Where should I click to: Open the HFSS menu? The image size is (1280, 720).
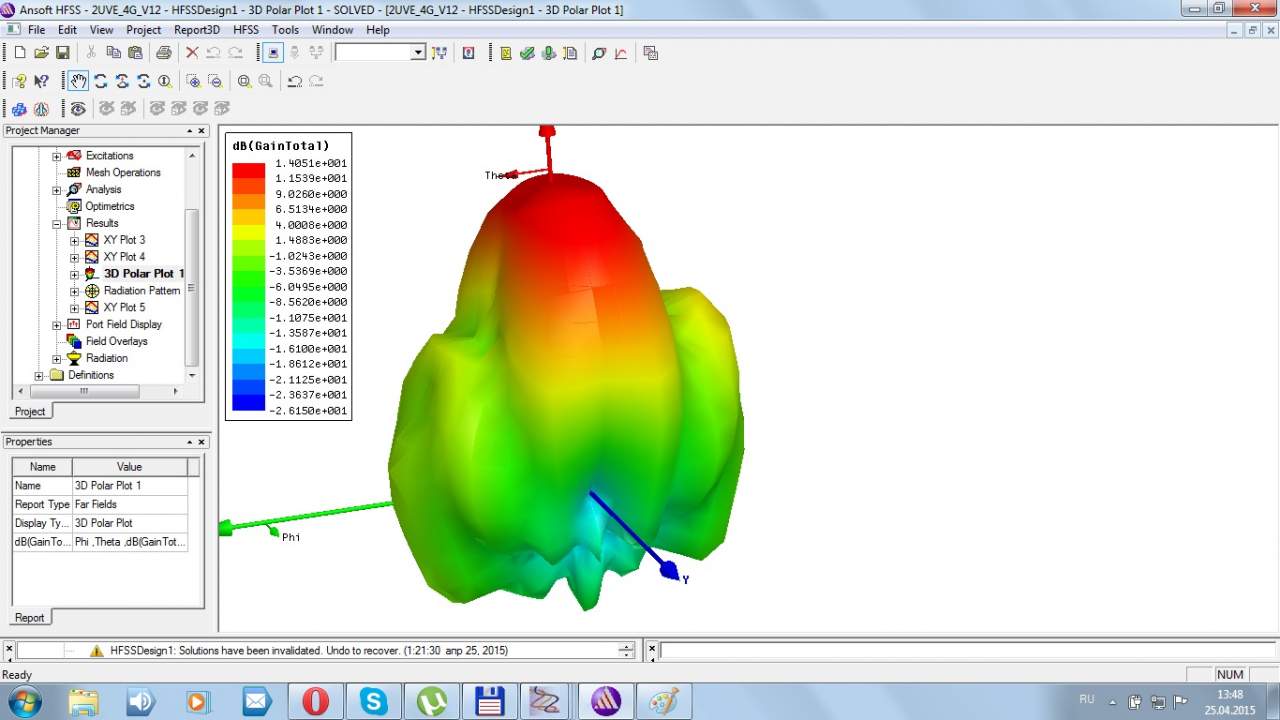point(245,30)
